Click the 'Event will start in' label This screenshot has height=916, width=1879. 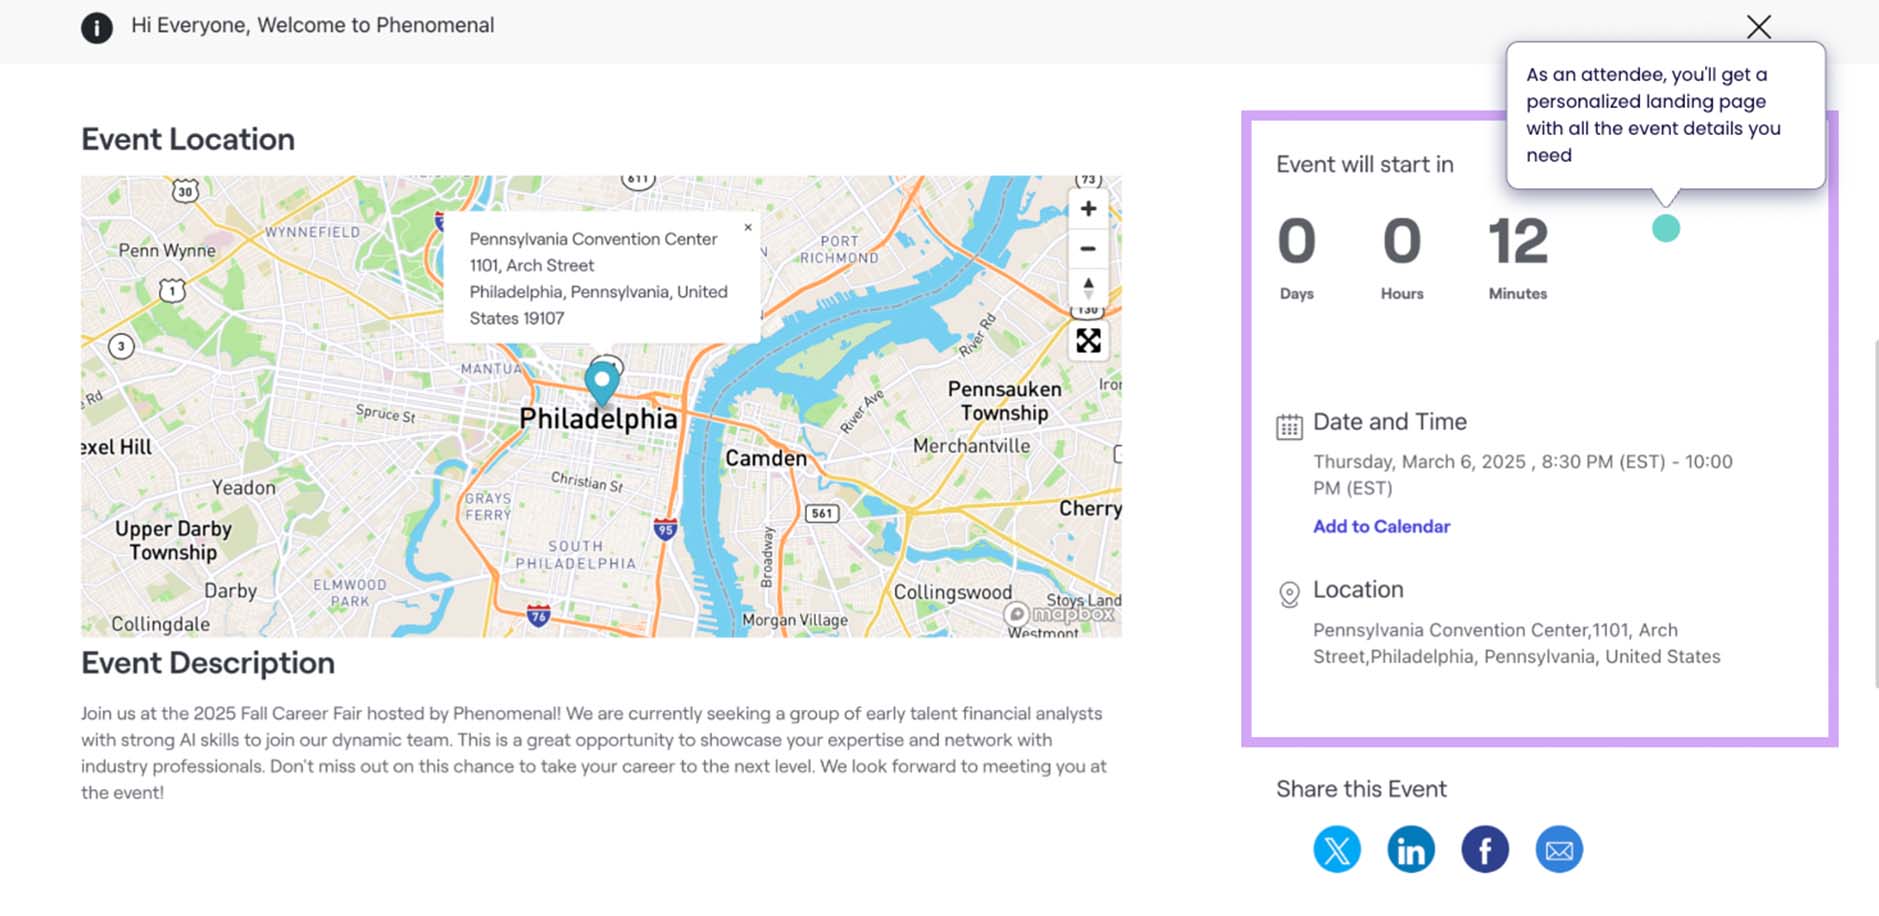[x=1365, y=164]
